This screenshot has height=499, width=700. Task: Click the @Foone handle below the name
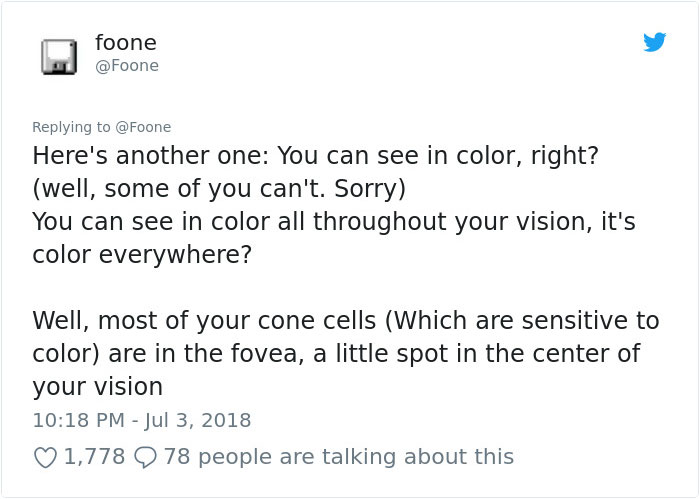point(126,66)
